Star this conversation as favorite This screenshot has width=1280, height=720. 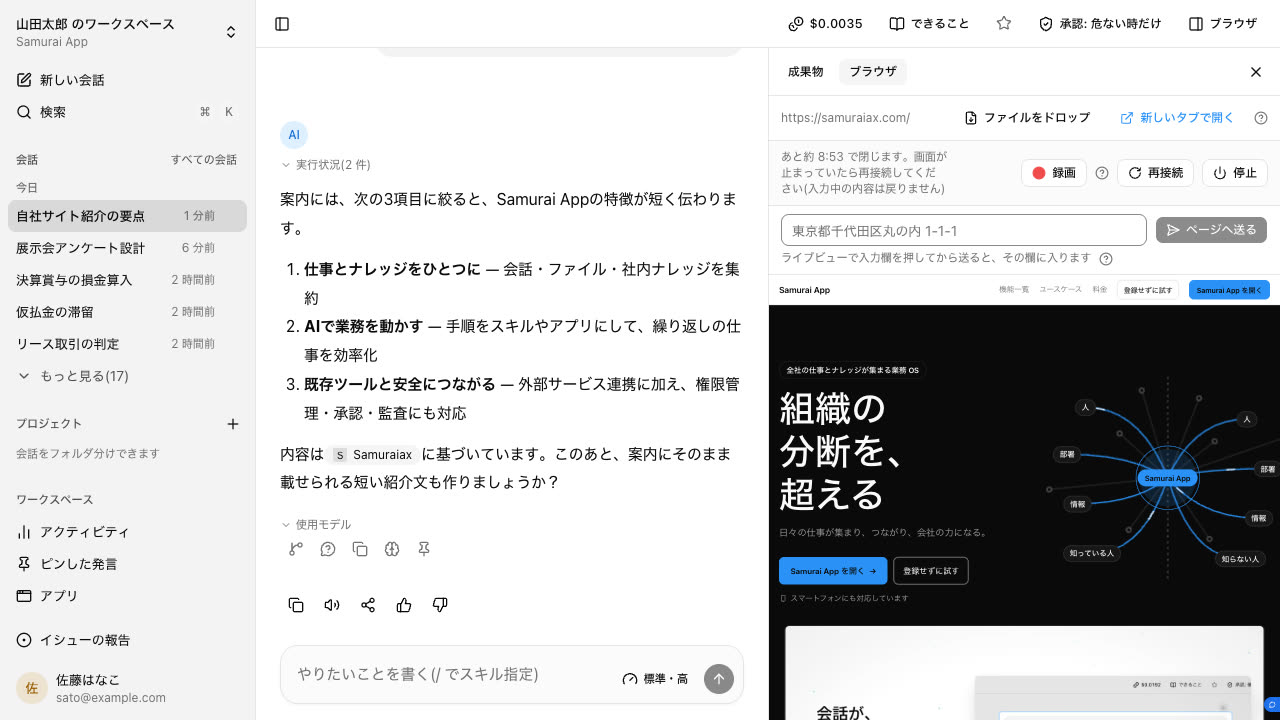(1004, 24)
